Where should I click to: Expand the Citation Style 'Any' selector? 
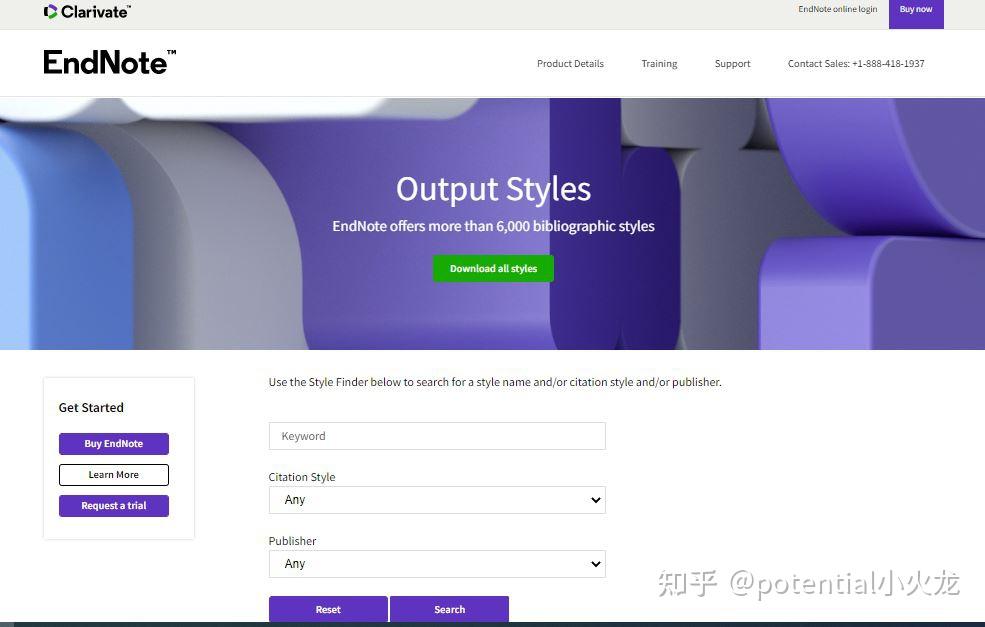point(436,499)
